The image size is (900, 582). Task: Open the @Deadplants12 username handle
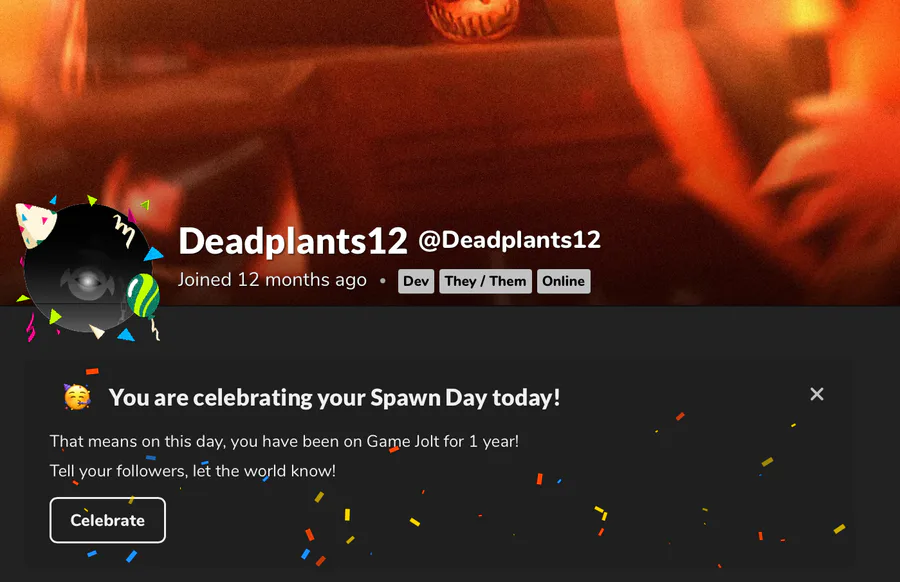tap(510, 239)
